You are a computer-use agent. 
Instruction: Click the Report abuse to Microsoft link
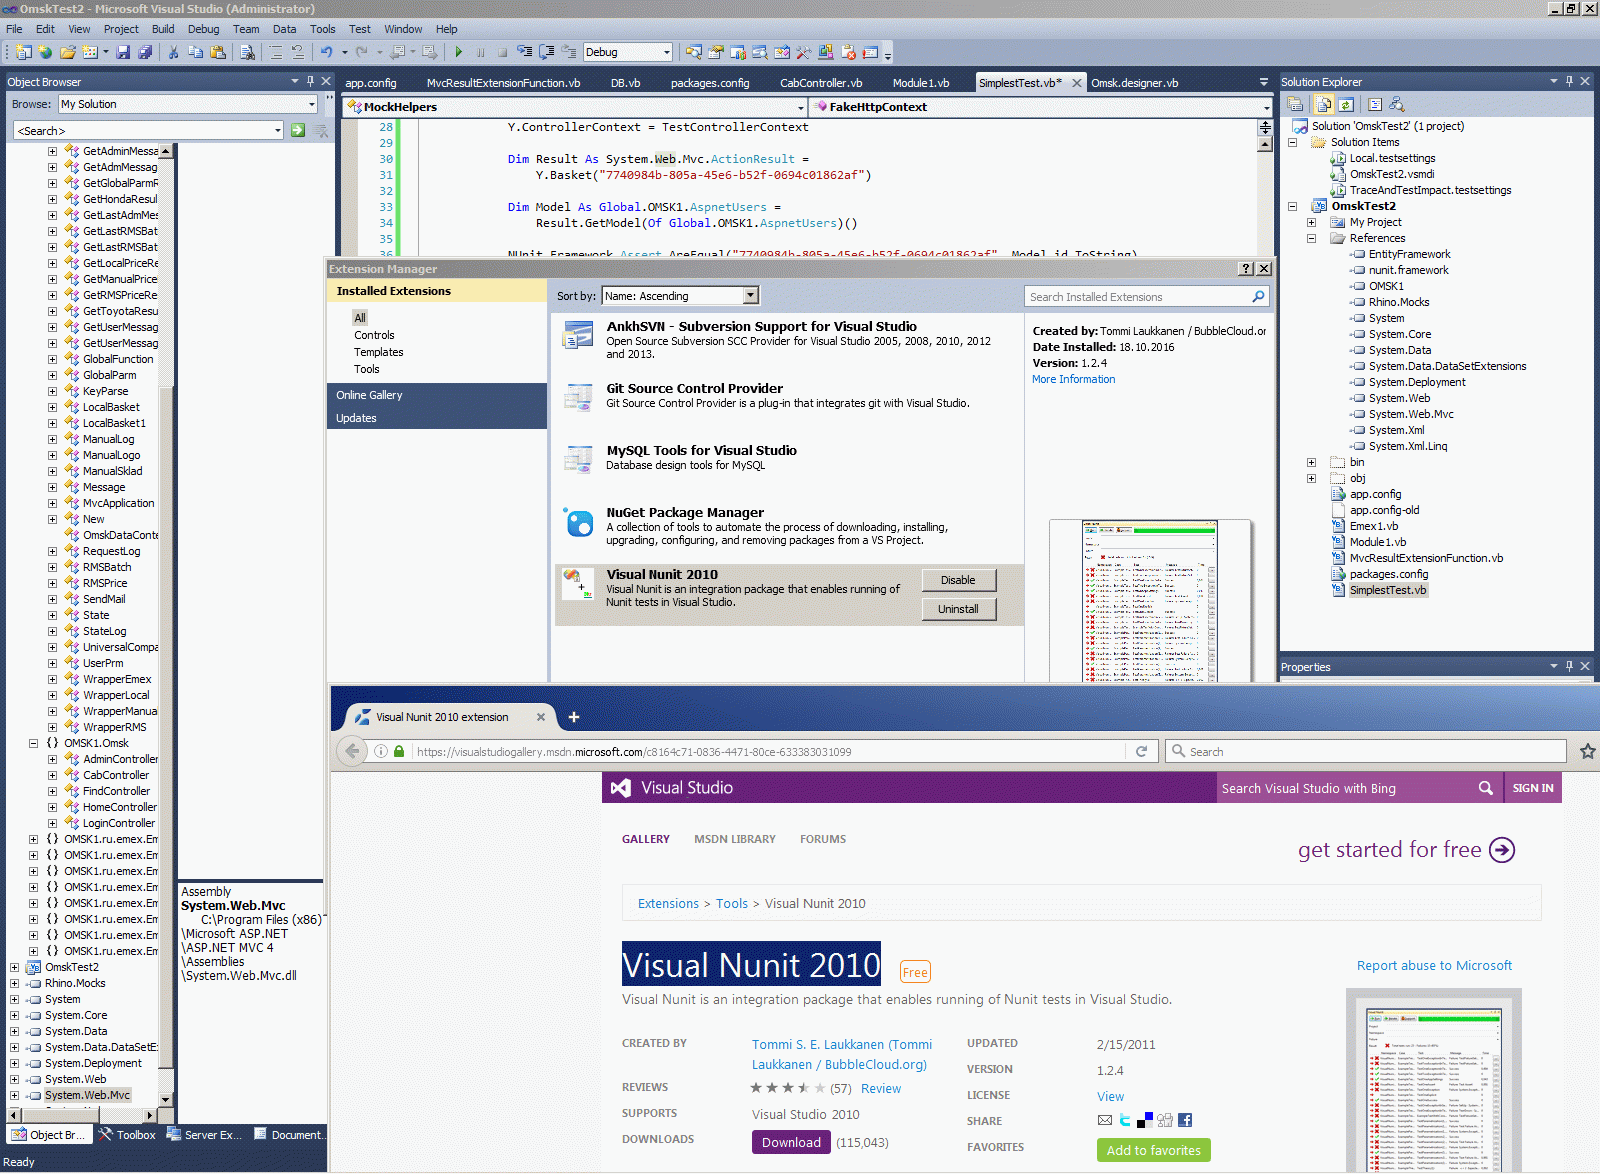click(1434, 965)
